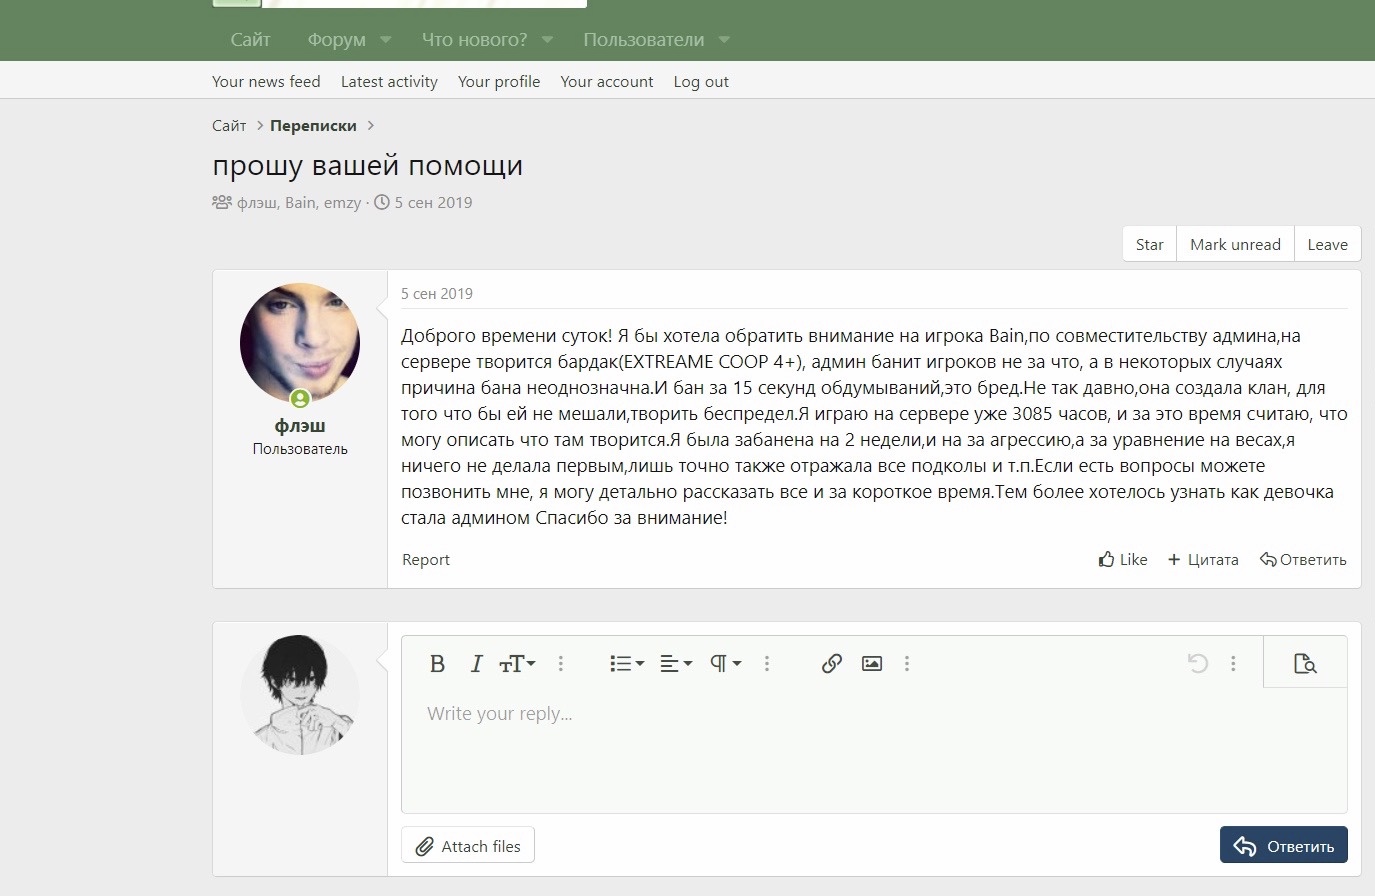
Task: Star this conversation
Action: click(x=1149, y=245)
